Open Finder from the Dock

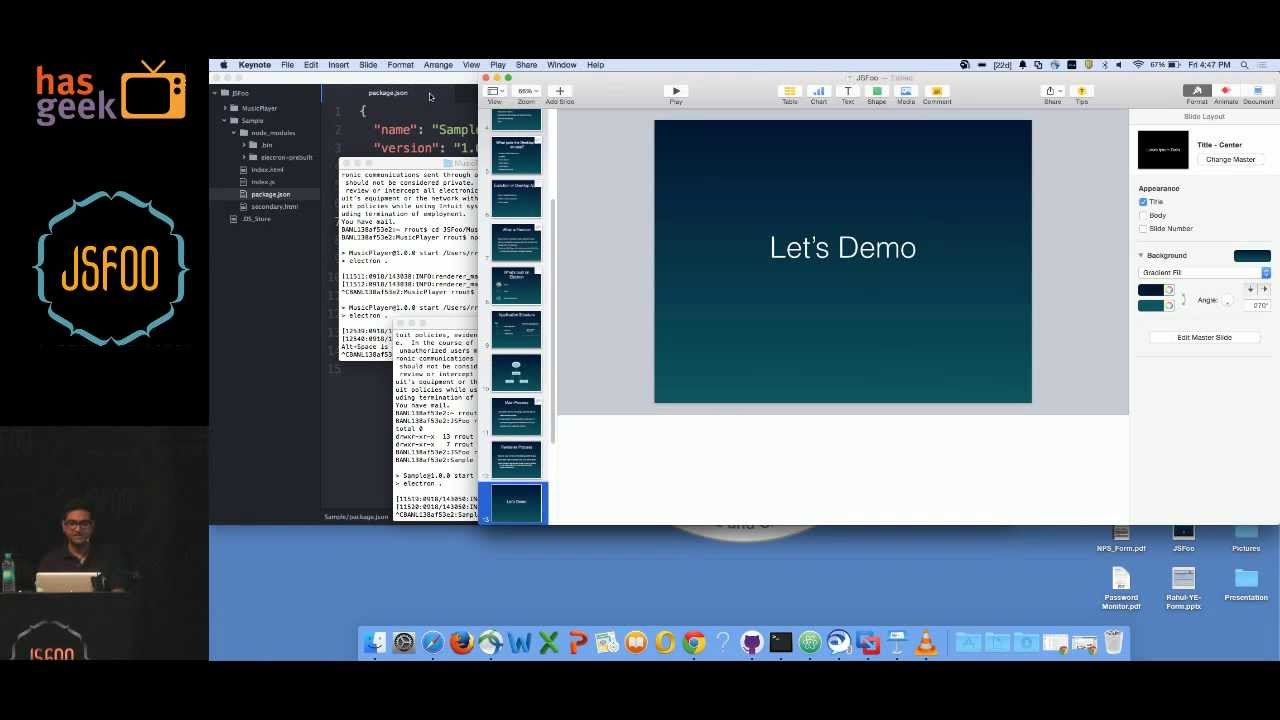point(374,643)
